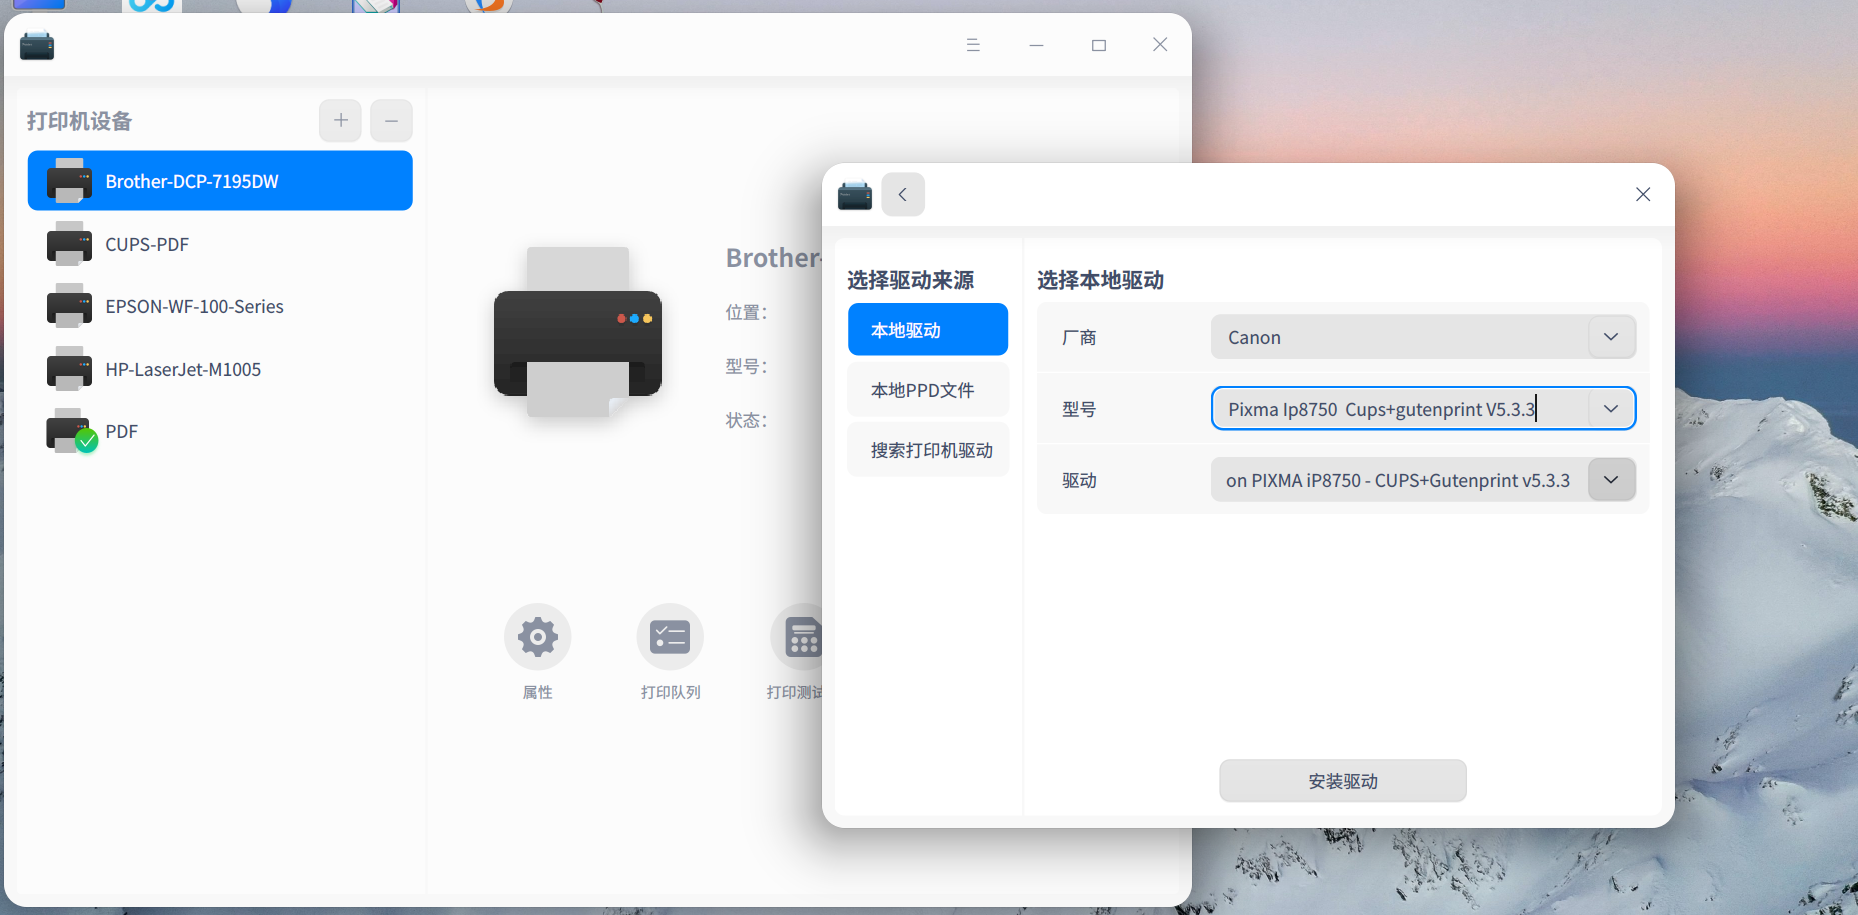Open the 打印队列 print queue
This screenshot has width=1858, height=915.
(669, 637)
